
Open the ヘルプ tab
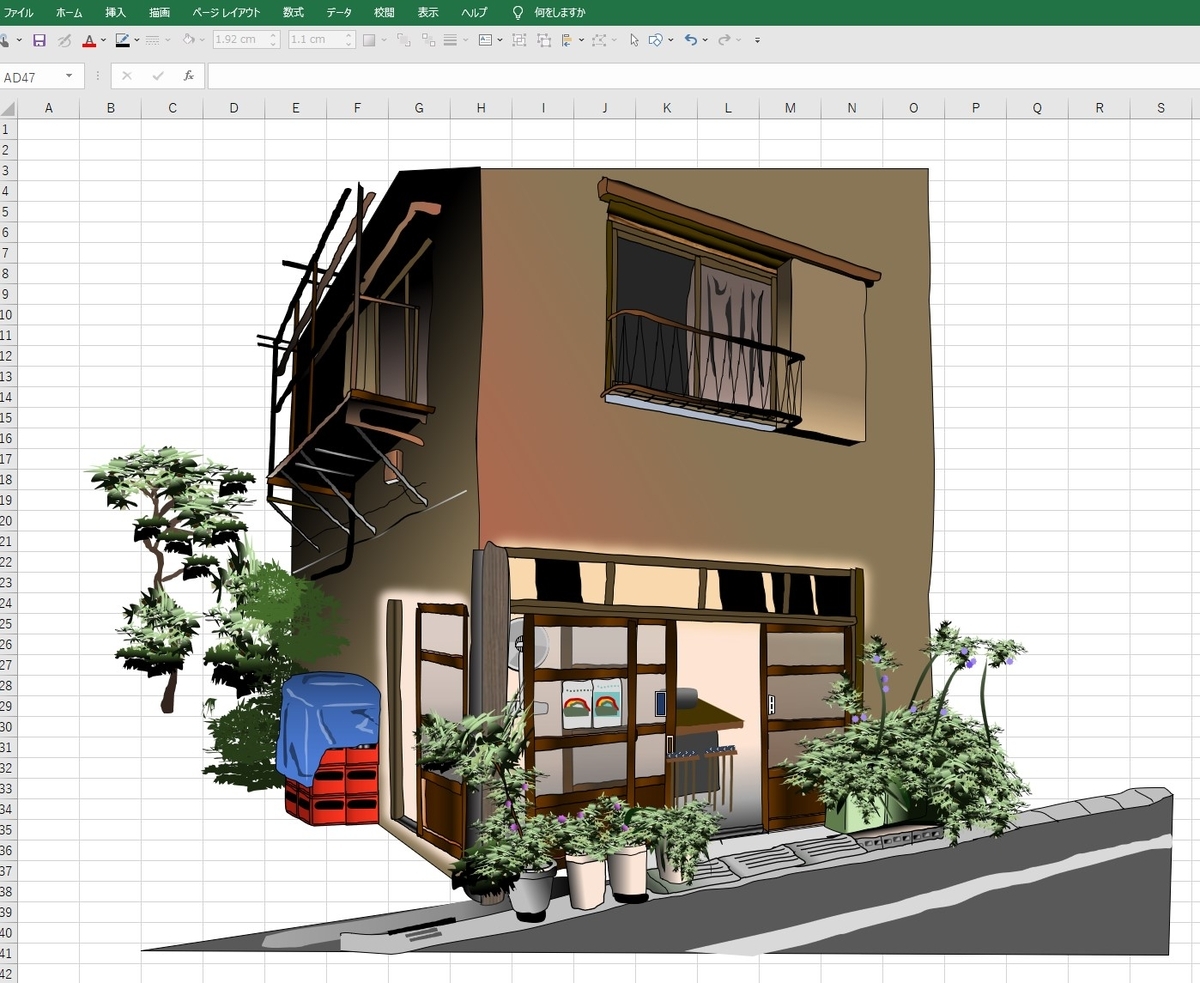pyautogui.click(x=474, y=13)
